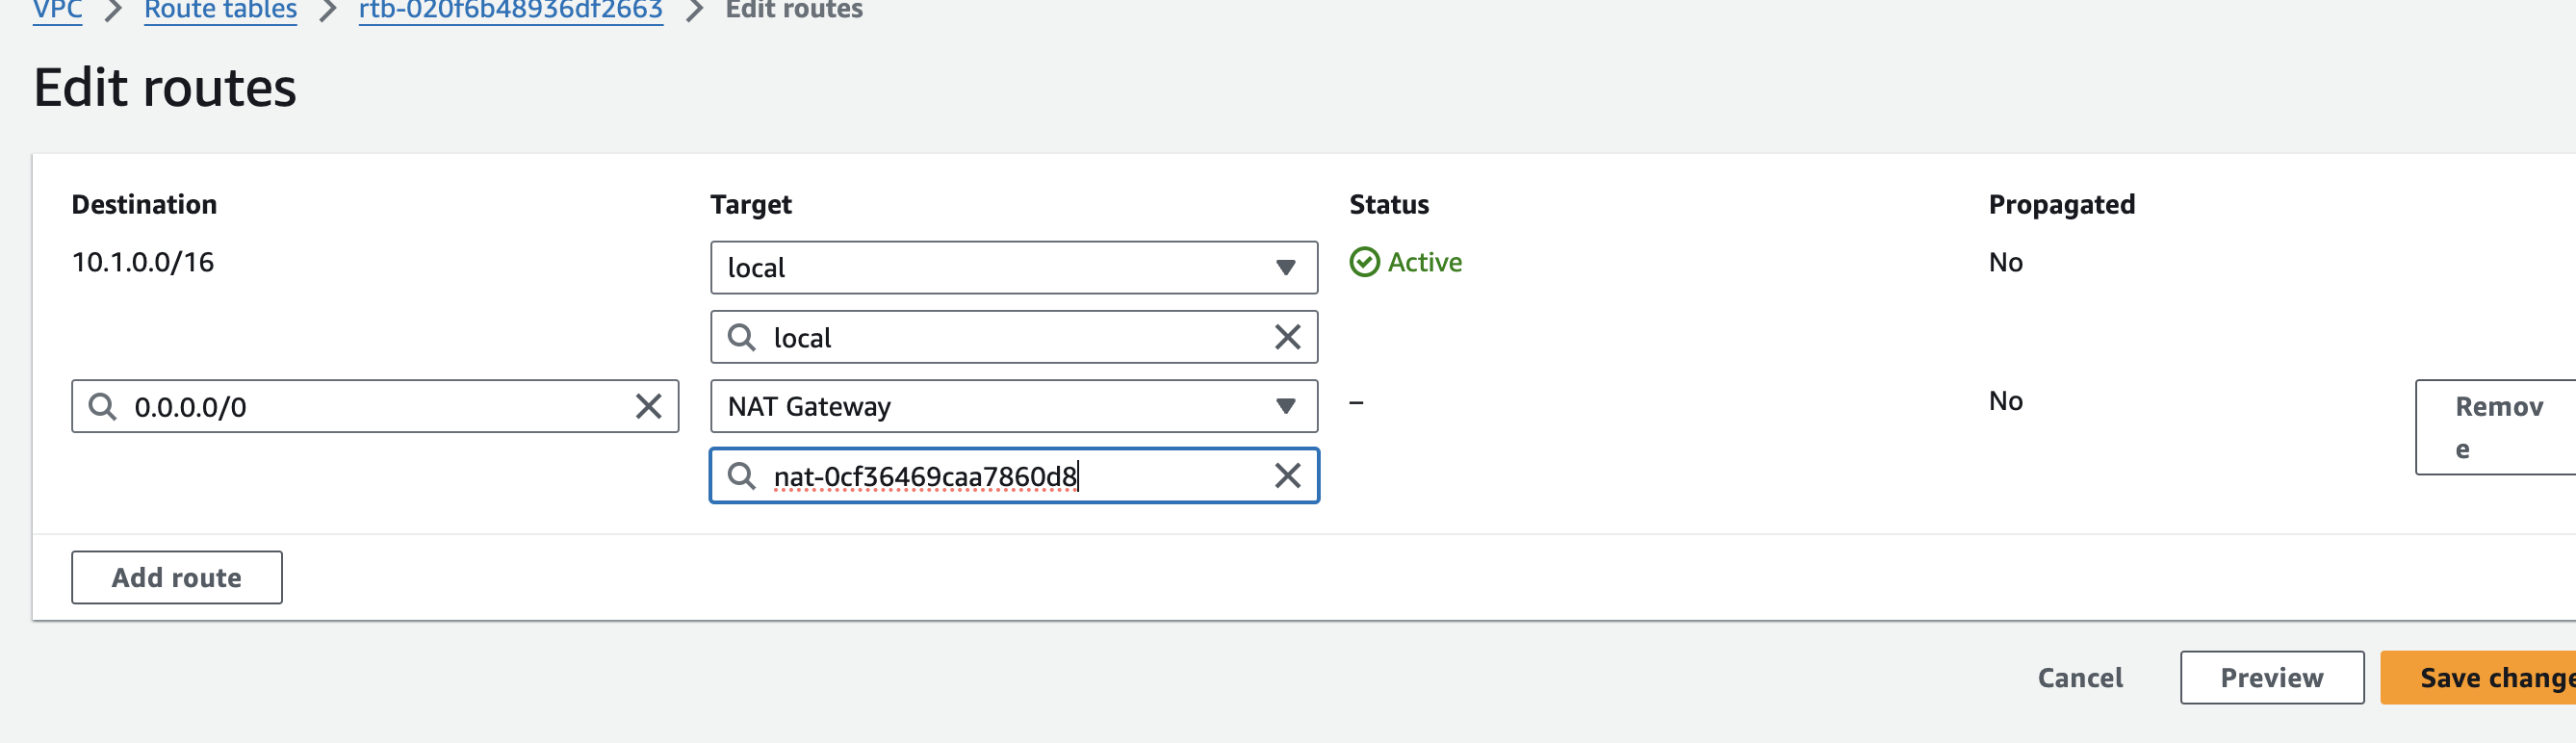Click search icon in NAT gateway ID field

741,475
